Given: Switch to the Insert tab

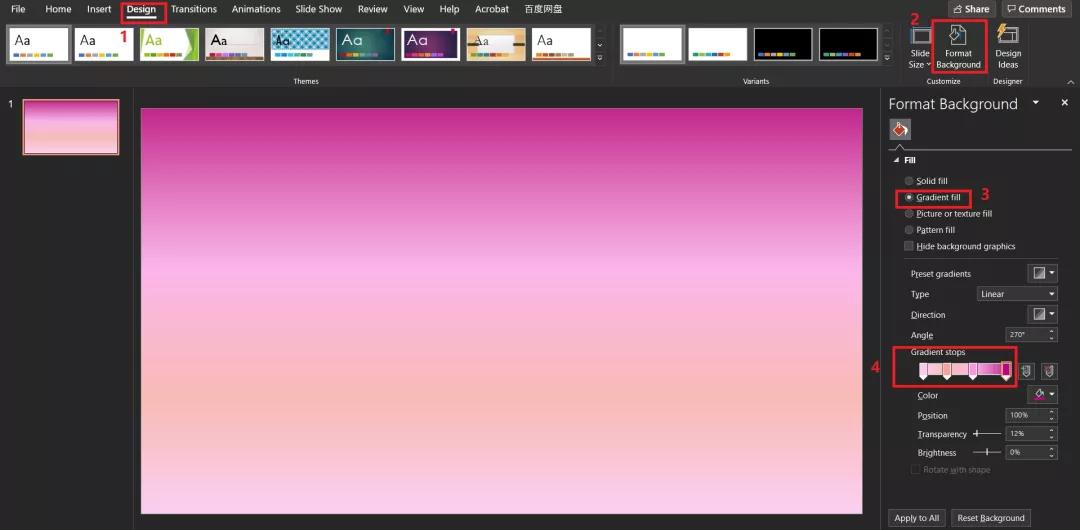Looking at the screenshot, I should tap(99, 10).
